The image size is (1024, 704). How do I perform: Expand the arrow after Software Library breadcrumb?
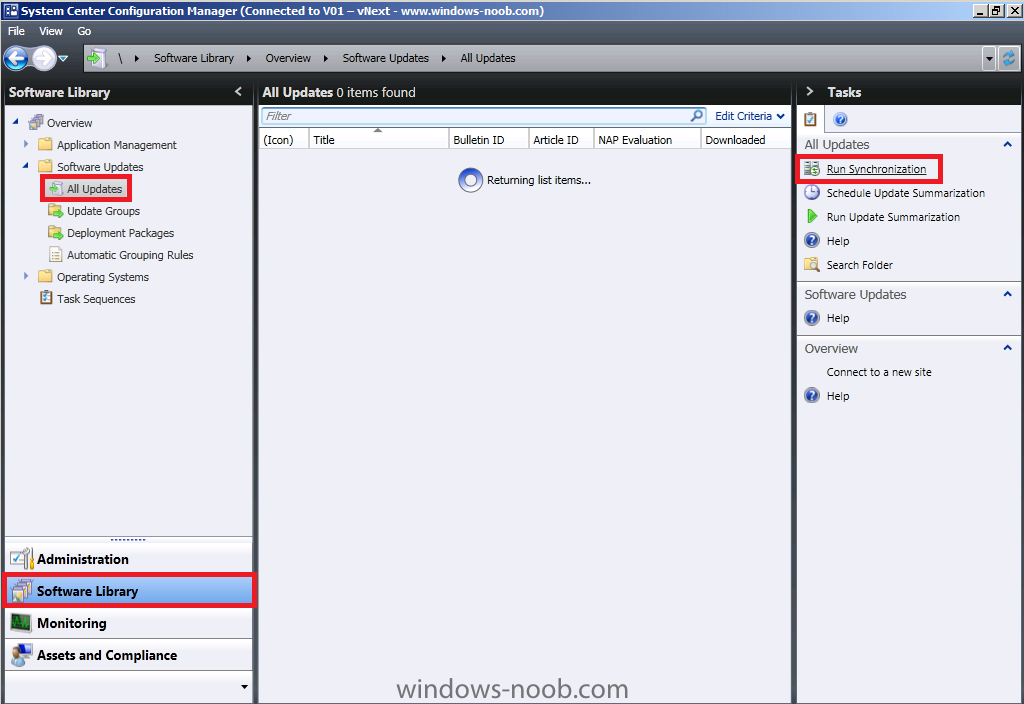tap(249, 58)
